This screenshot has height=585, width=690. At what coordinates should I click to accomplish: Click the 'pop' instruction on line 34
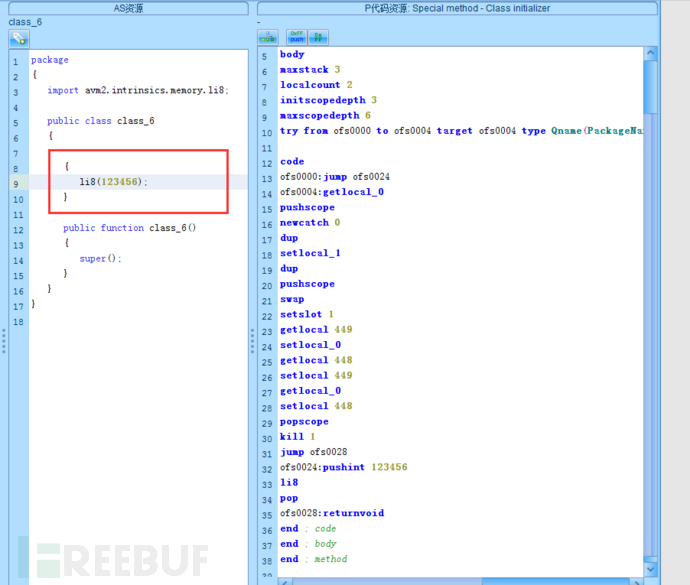tap(289, 498)
